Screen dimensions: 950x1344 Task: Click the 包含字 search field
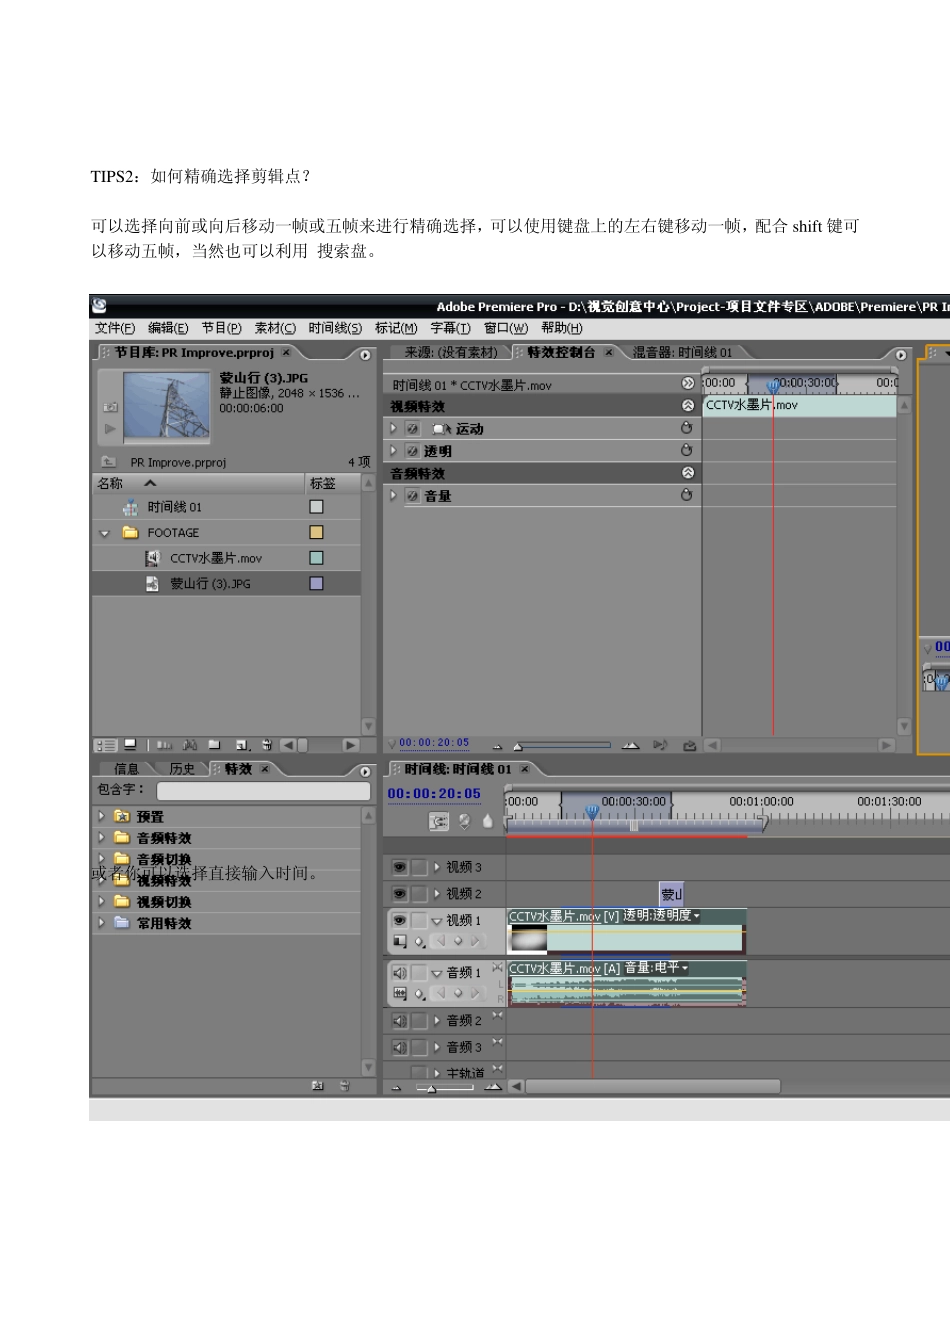(x=263, y=790)
